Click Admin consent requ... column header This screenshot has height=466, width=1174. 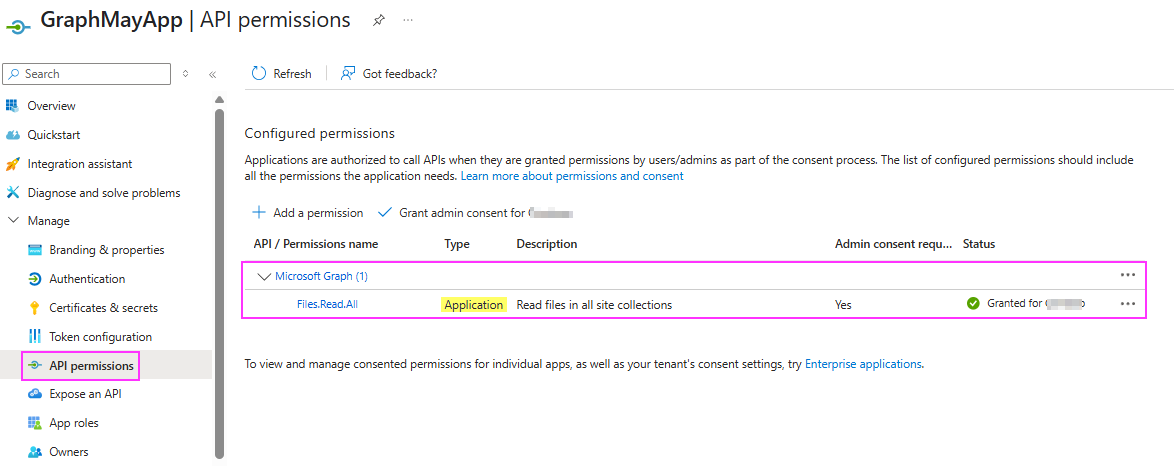pos(893,244)
